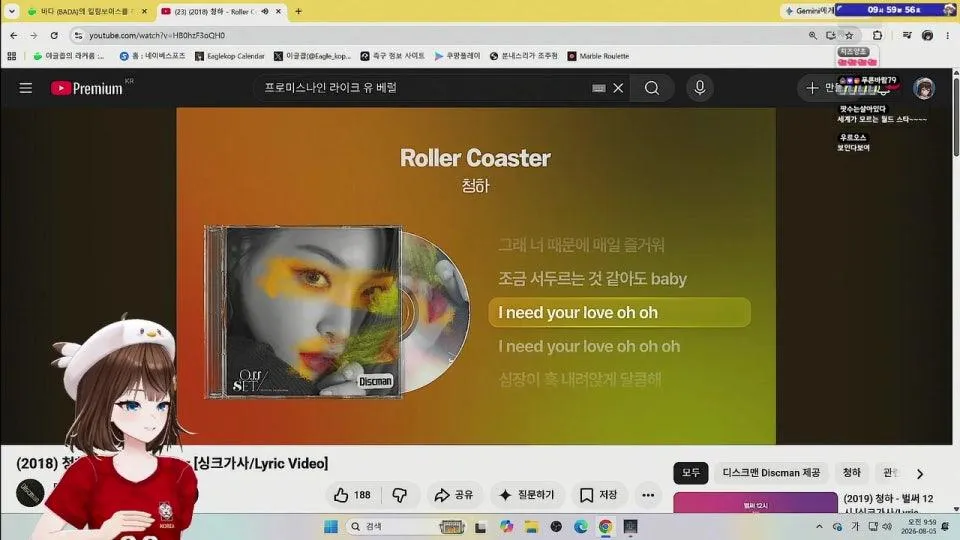This screenshot has height=540, width=960.
Task: Show hidden system tray icons chevron
Action: [x=819, y=527]
